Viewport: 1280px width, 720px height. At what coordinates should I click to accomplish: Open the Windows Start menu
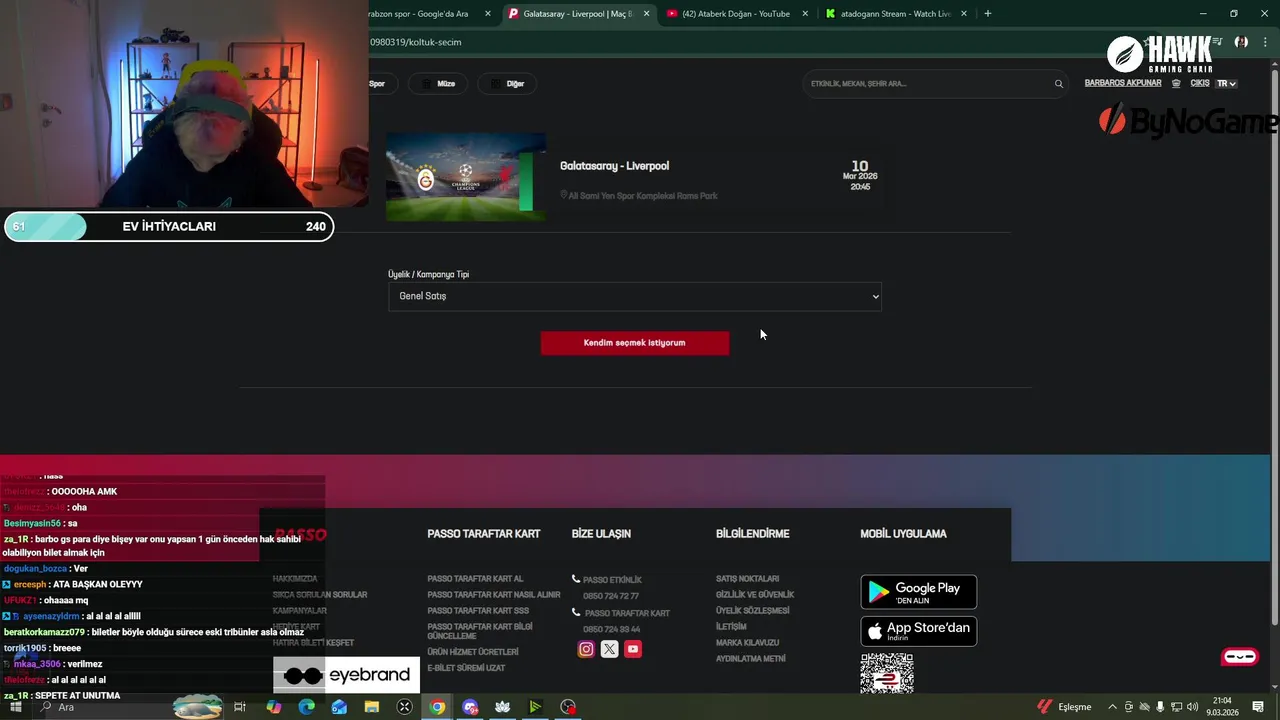click(x=16, y=707)
